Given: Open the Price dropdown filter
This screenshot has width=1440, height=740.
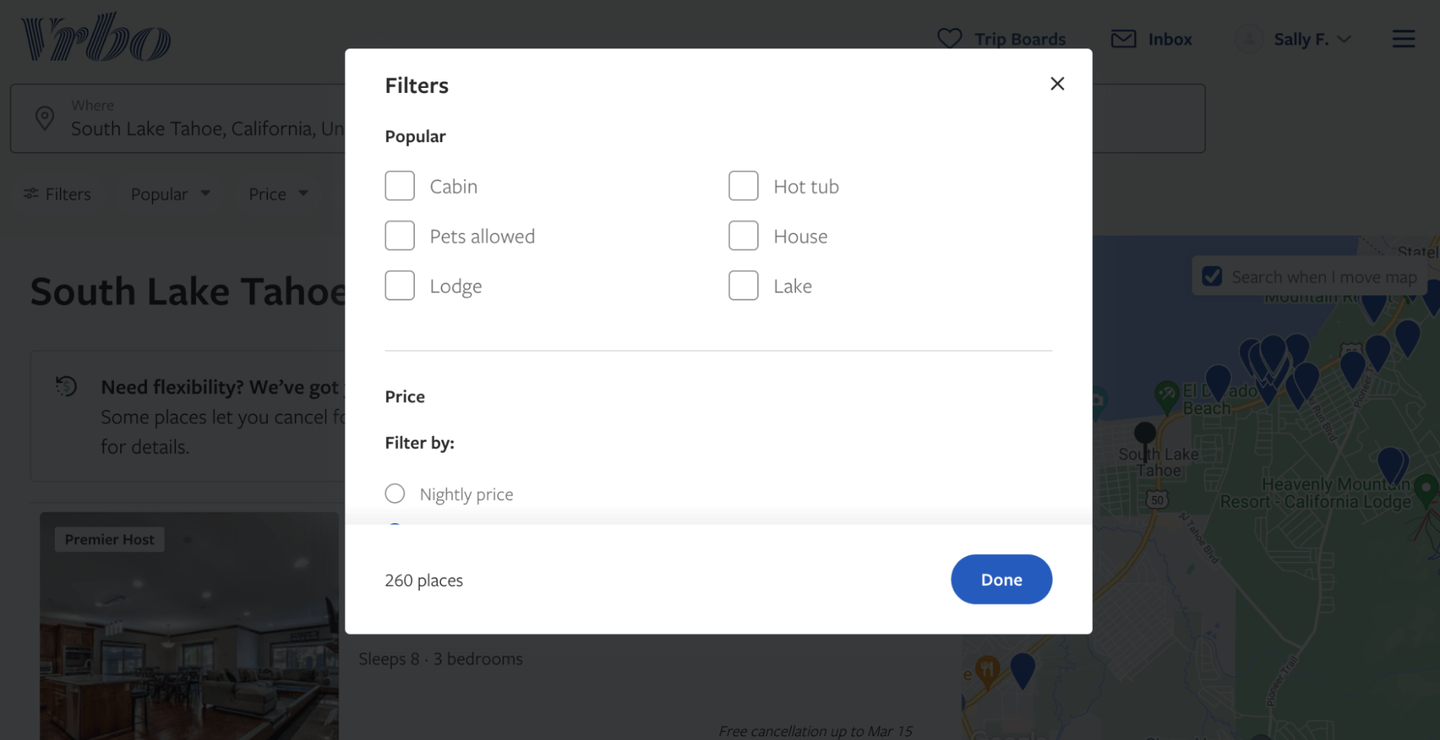Looking at the screenshot, I should click(x=278, y=194).
